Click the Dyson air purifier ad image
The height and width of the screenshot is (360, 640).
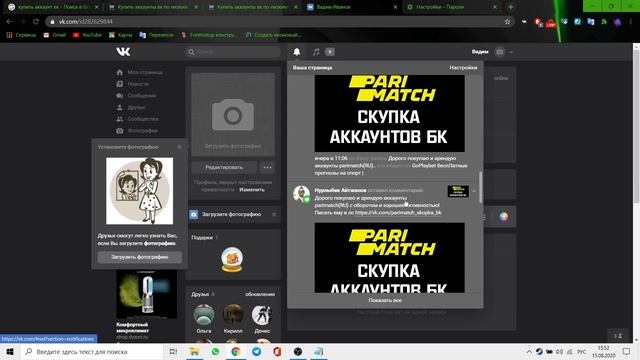coord(146,294)
